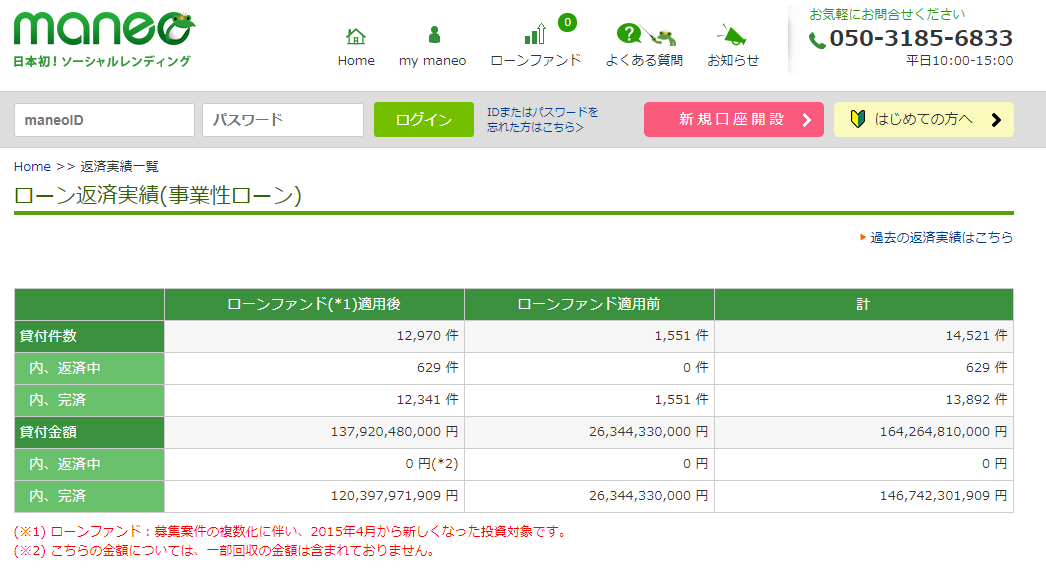
Task: Click the loan fund bar chart icon
Action: [x=535, y=34]
